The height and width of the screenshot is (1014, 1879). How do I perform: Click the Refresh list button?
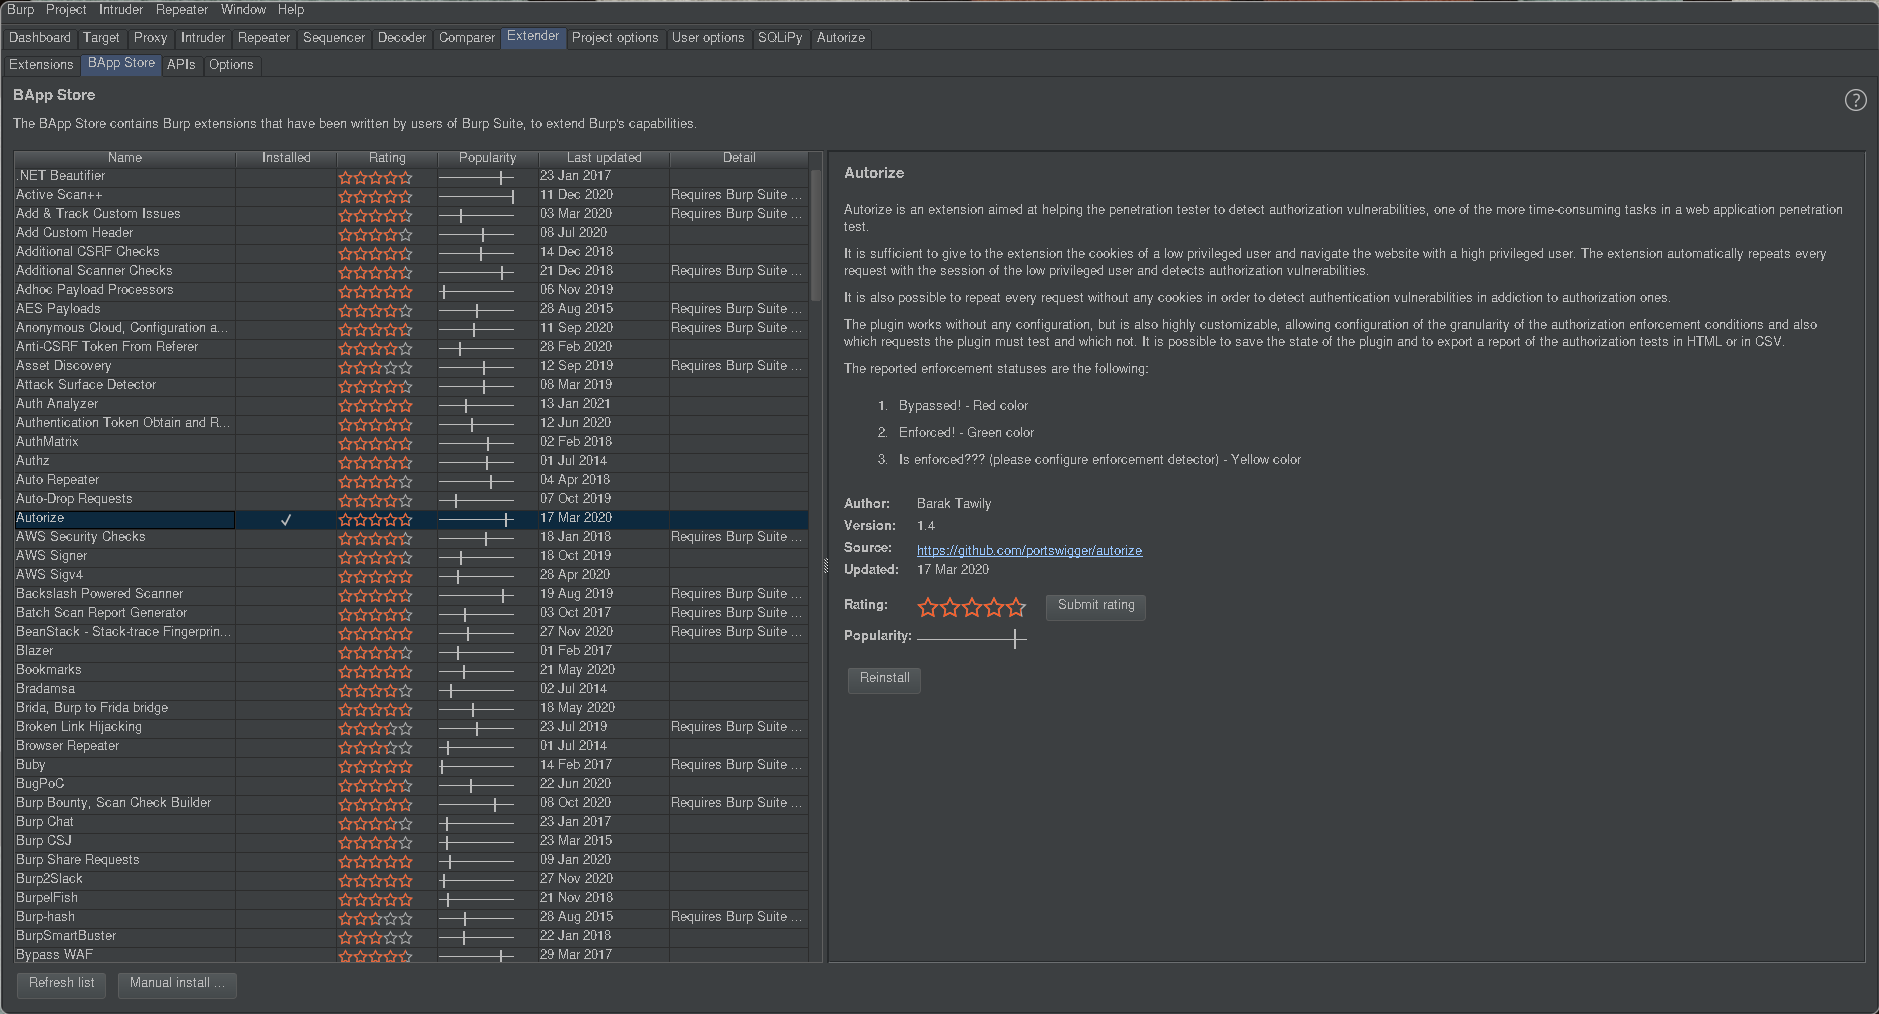[61, 983]
